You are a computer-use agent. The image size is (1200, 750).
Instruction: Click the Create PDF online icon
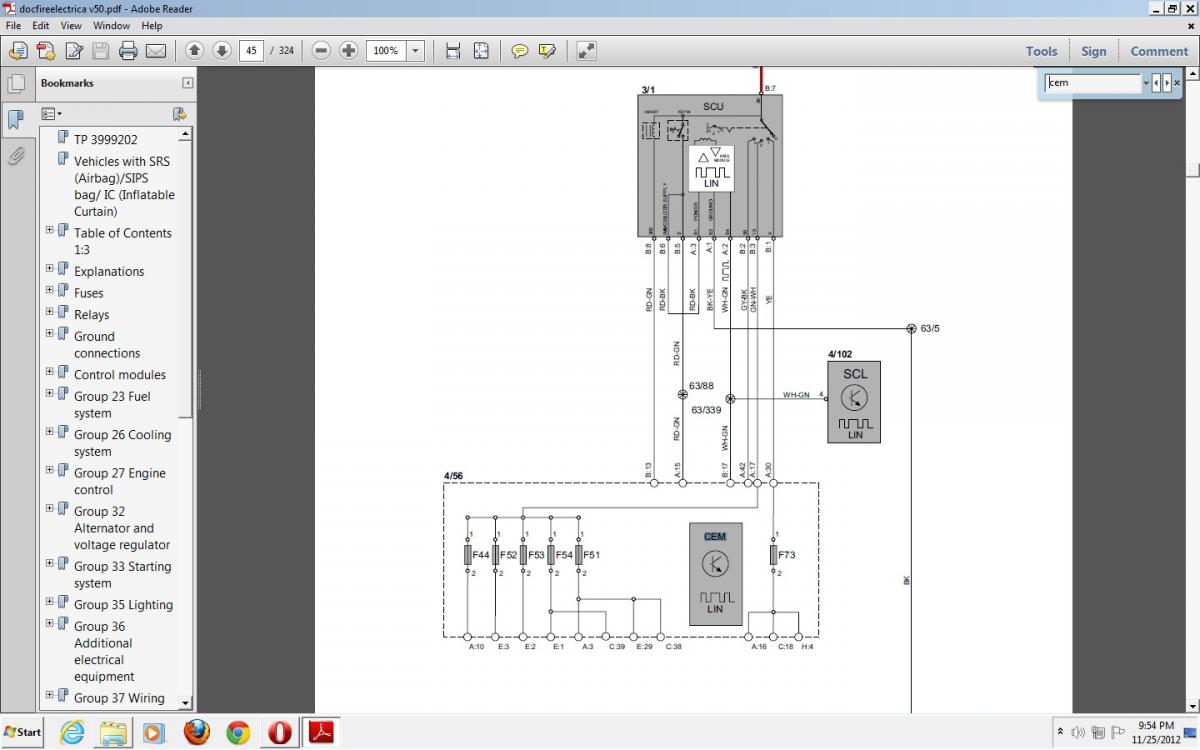point(45,50)
